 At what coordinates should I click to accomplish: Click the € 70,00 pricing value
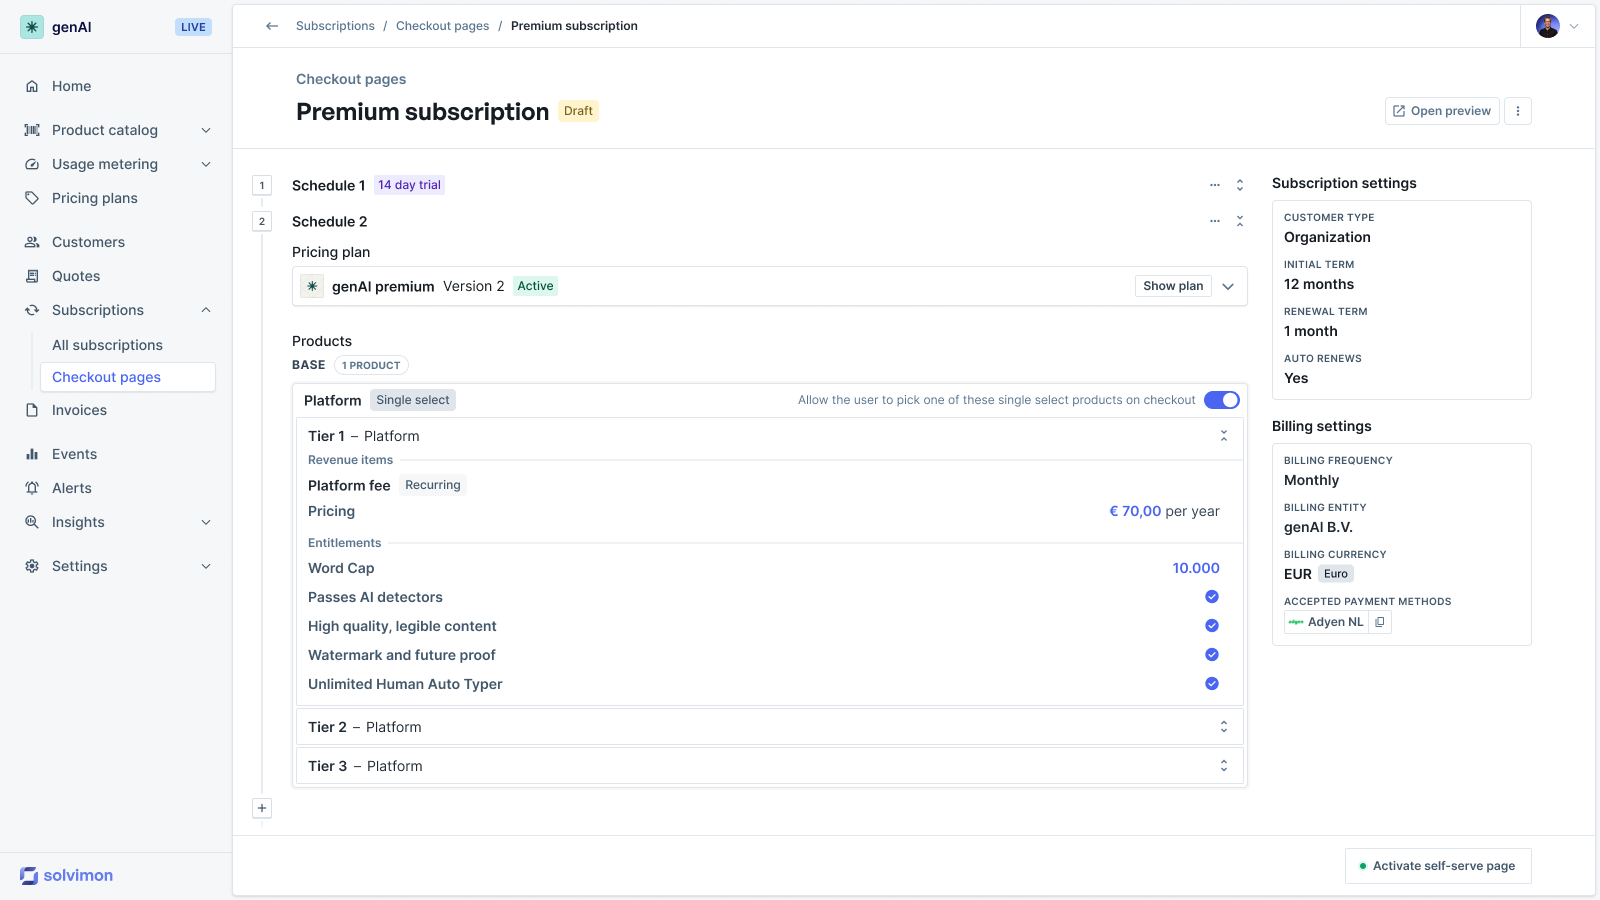pyautogui.click(x=1135, y=511)
